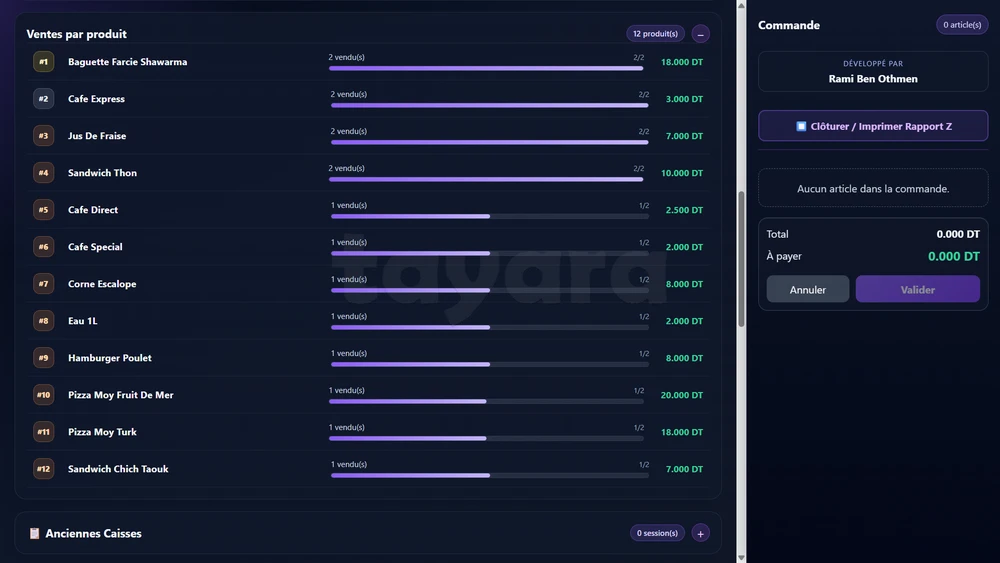The height and width of the screenshot is (563, 1000).
Task: Click the #2 rank badge
Action: pyautogui.click(x=43, y=99)
